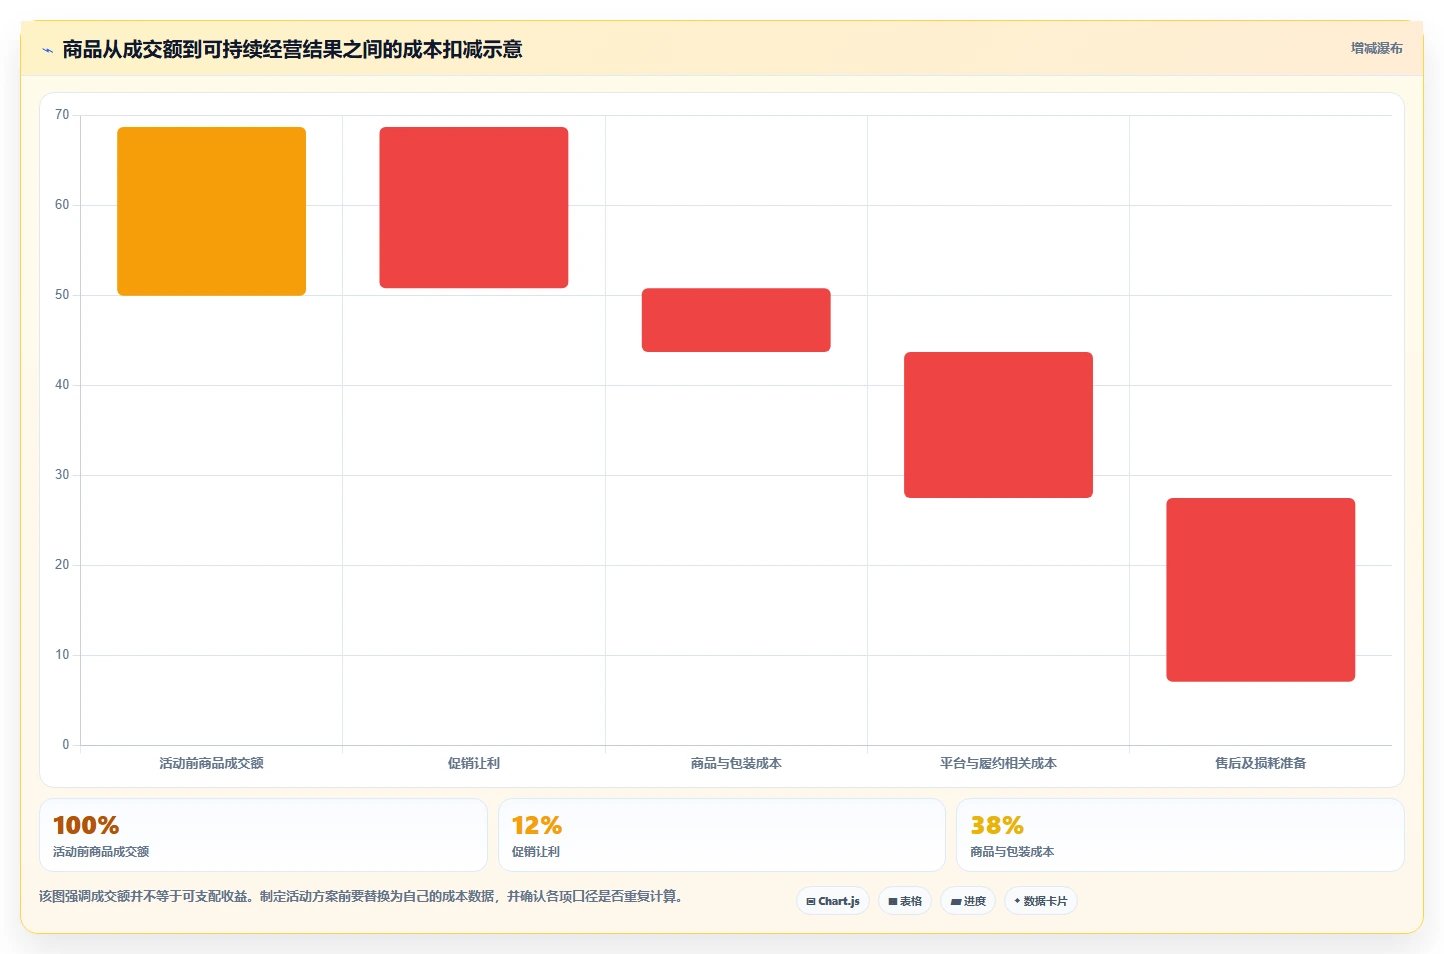Click the y-axis value 10

click(x=62, y=655)
